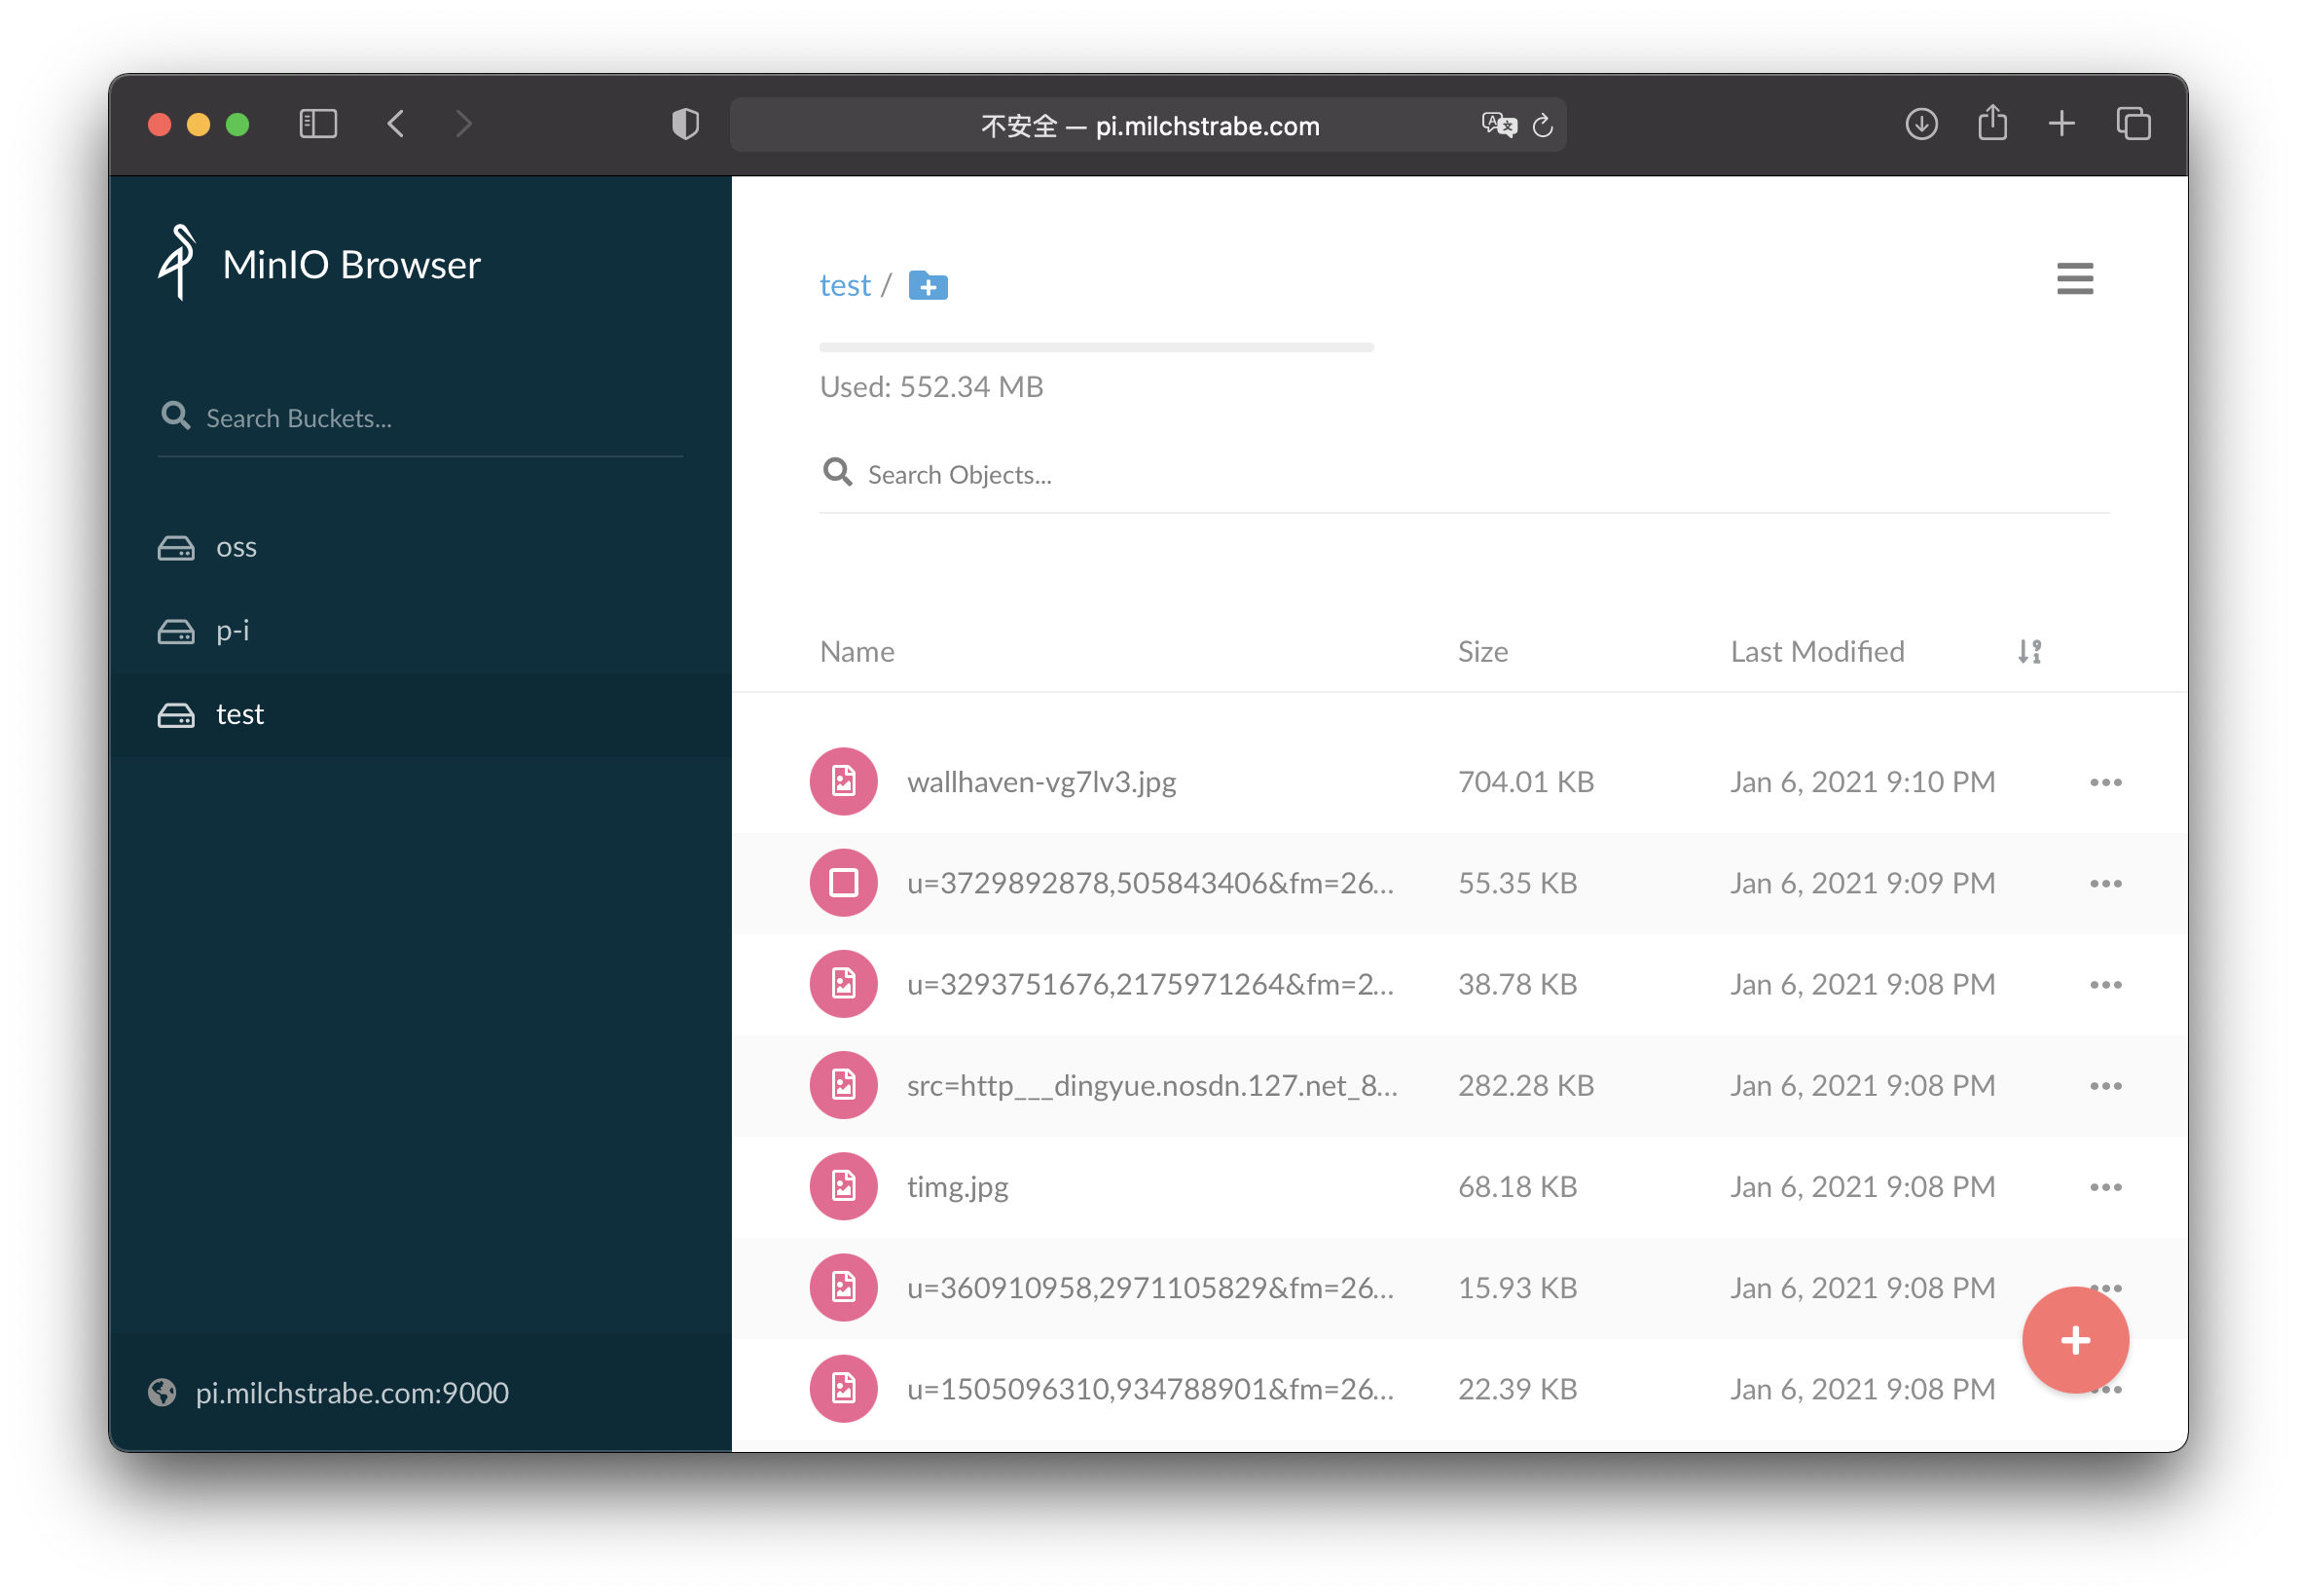Toggle sort order icon next to Last Modified
The width and height of the screenshot is (2297, 1596).
tap(2028, 652)
